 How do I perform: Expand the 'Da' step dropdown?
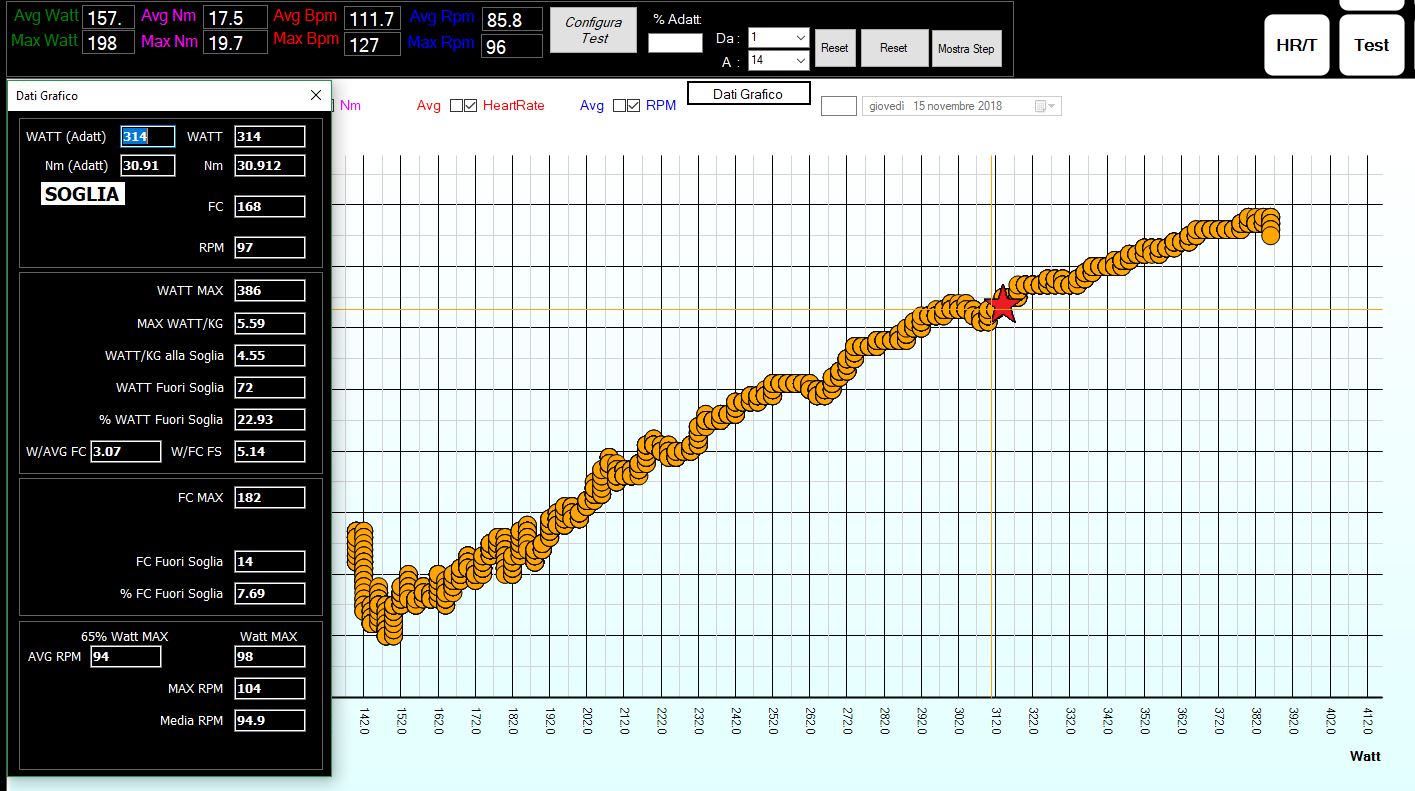coord(800,37)
